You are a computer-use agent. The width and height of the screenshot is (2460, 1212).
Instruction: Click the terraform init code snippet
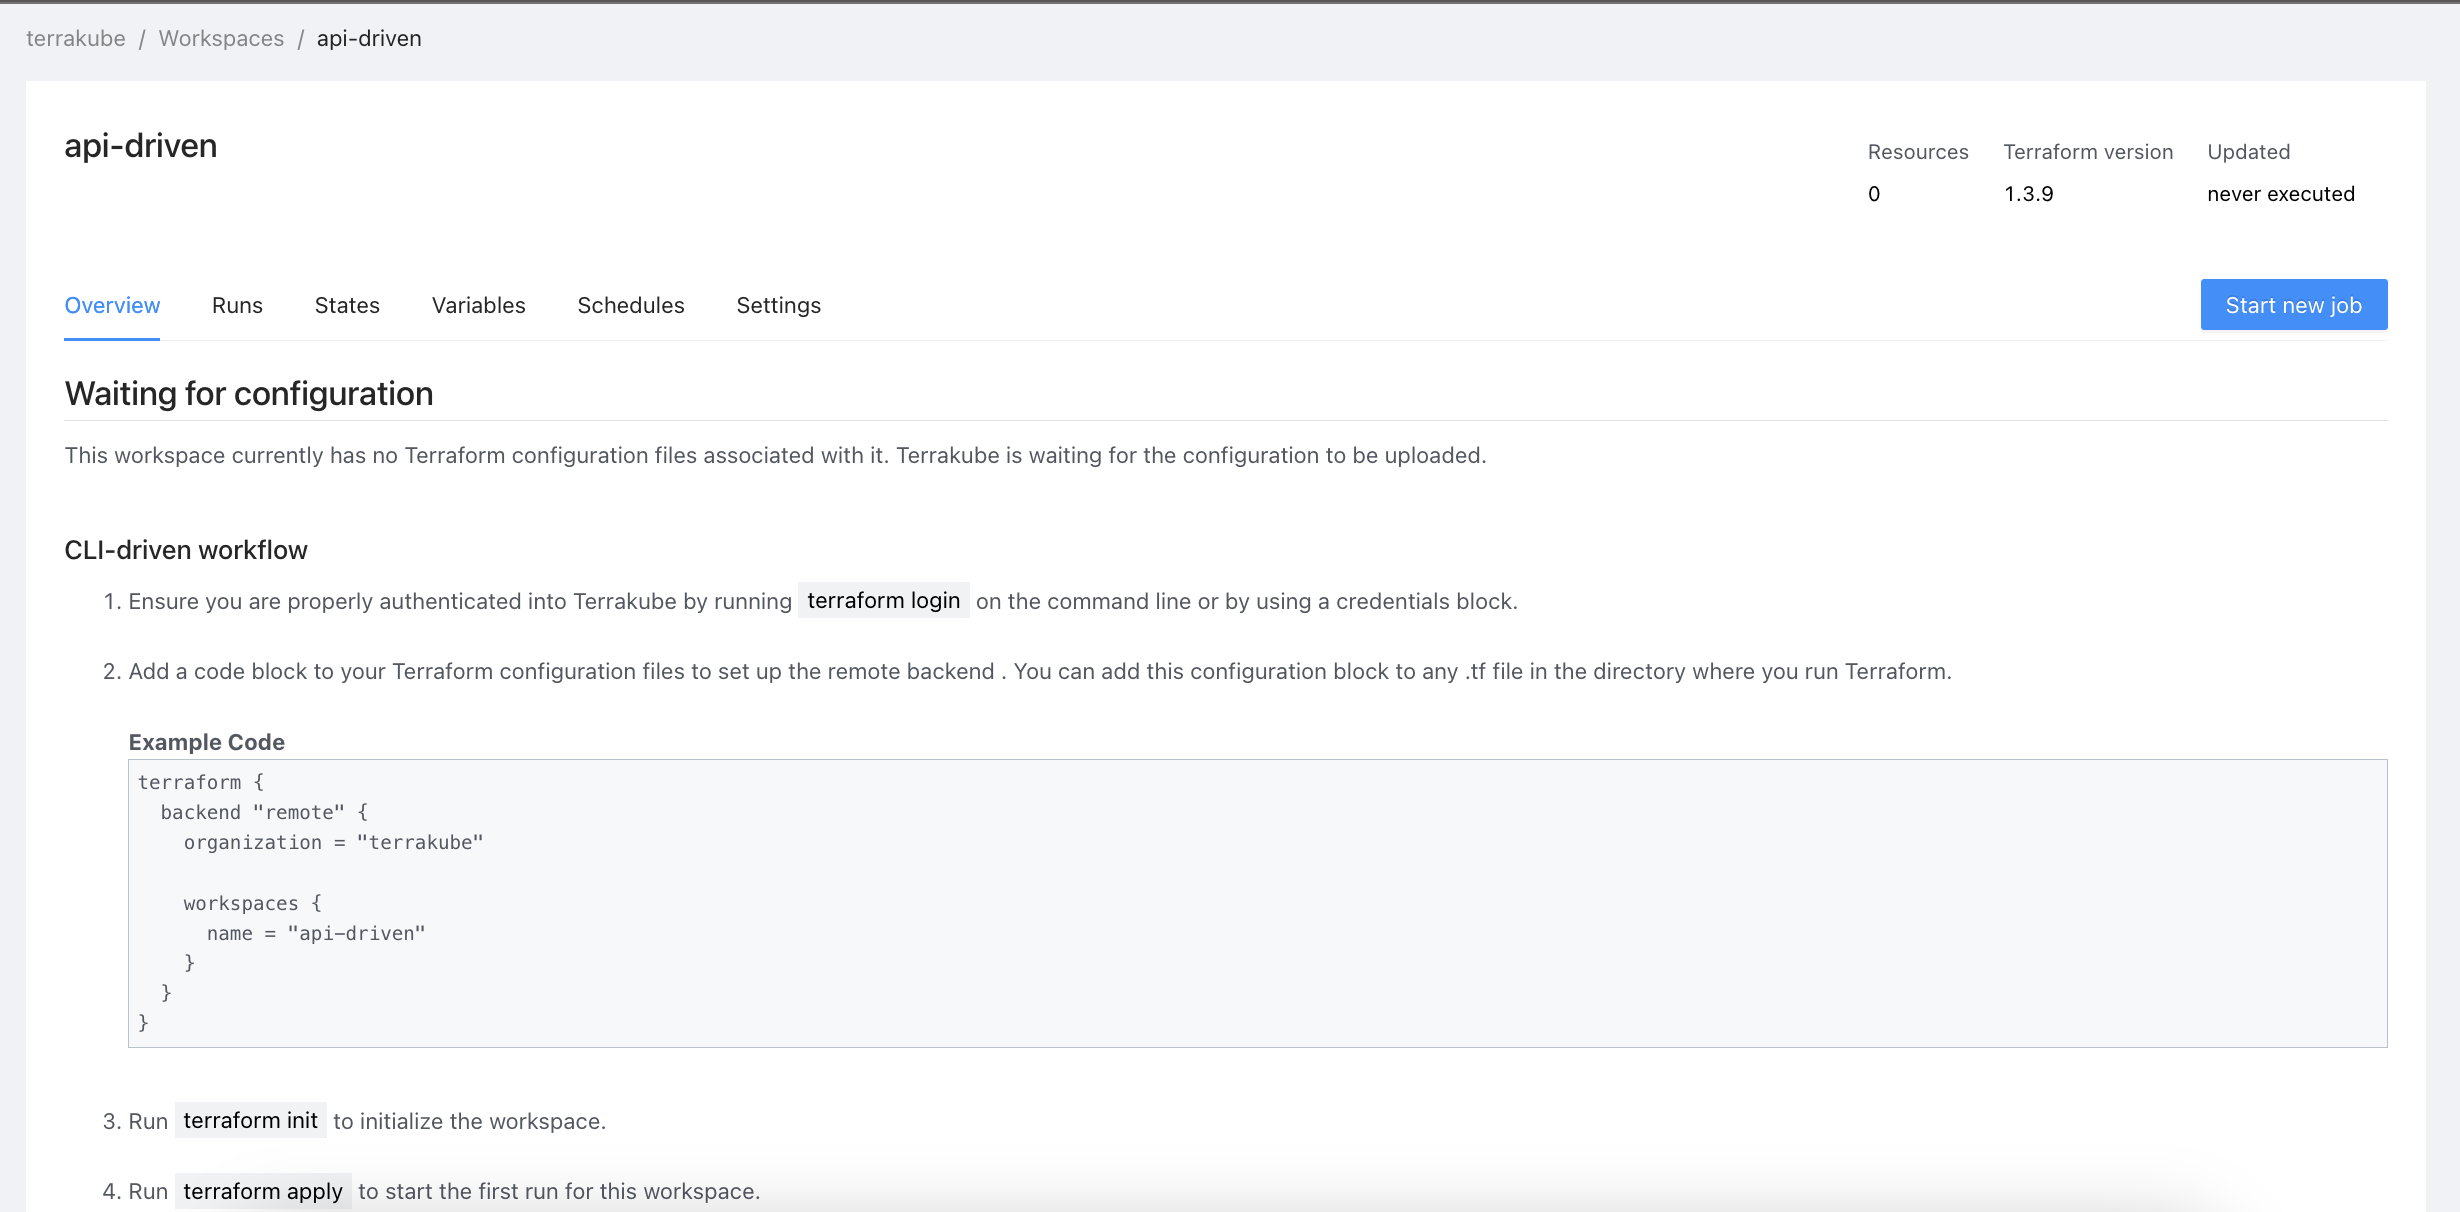pyautogui.click(x=250, y=1120)
